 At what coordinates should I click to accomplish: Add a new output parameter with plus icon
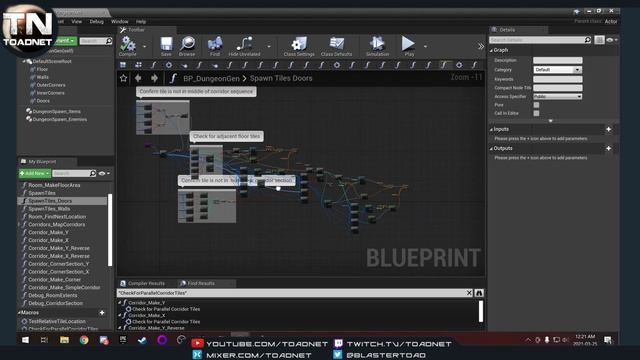pyautogui.click(x=609, y=149)
